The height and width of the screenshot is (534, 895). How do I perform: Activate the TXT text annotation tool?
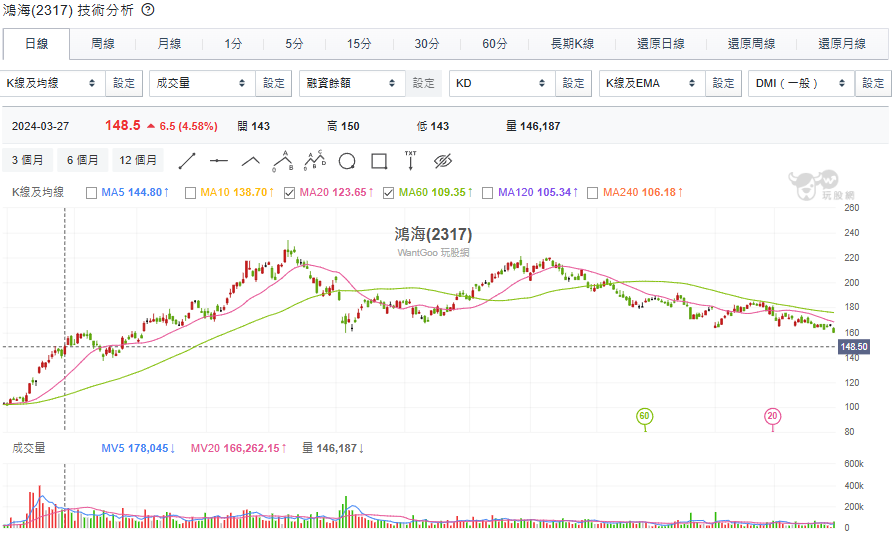(410, 159)
